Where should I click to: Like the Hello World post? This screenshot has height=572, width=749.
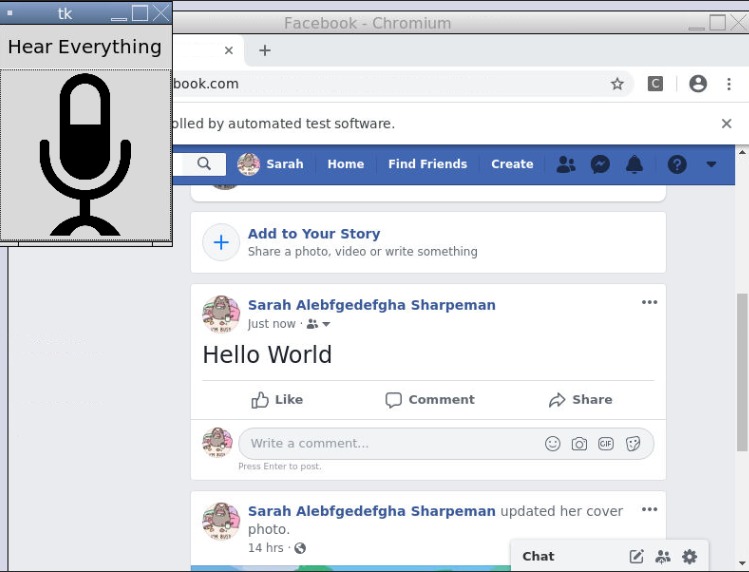[x=277, y=399]
